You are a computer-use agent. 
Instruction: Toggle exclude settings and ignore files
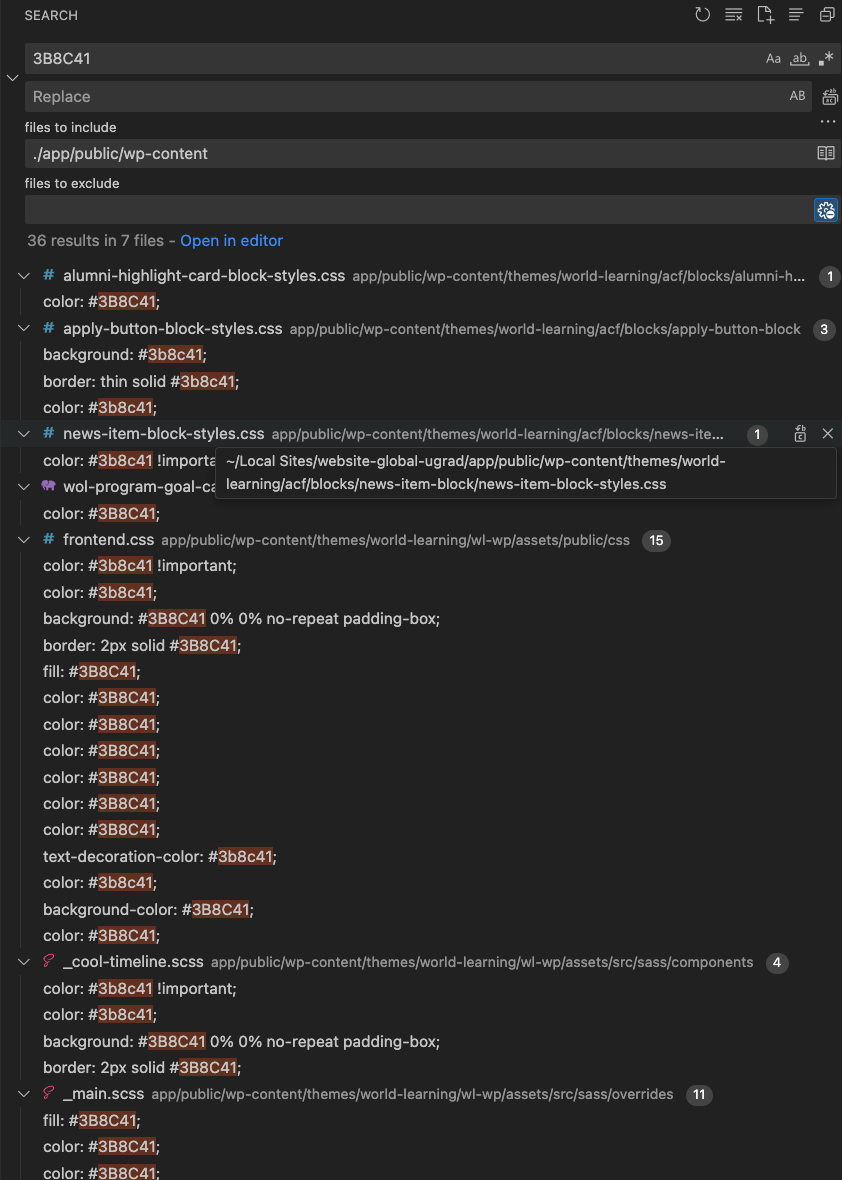pyautogui.click(x=825, y=210)
